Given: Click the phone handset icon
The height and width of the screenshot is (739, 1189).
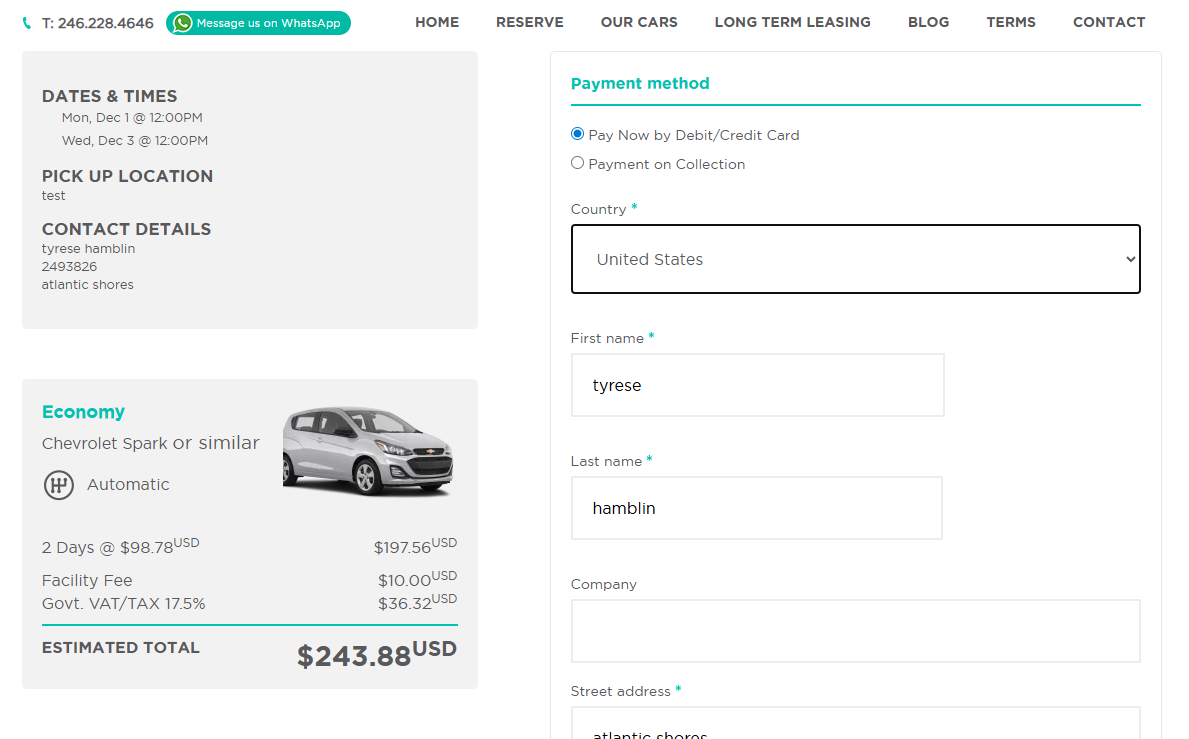Looking at the screenshot, I should click(27, 23).
